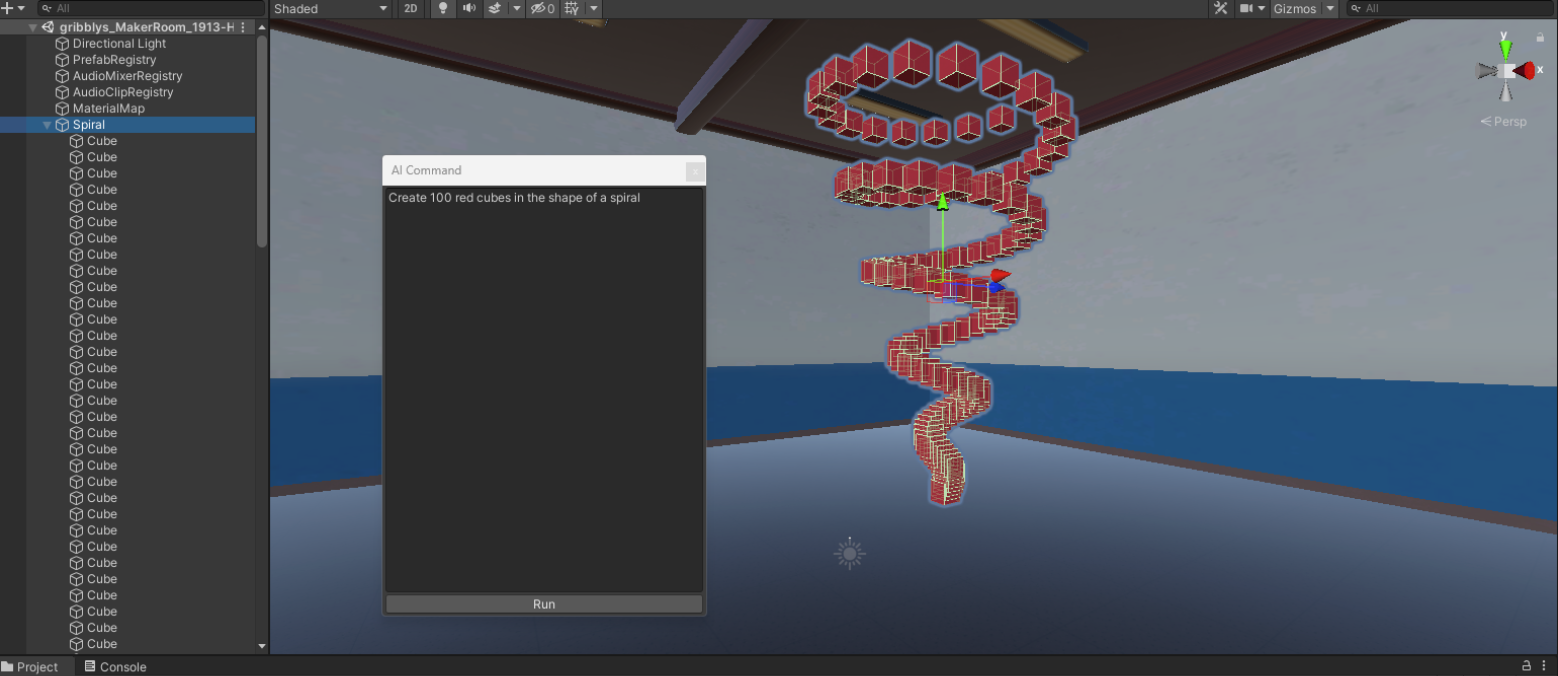Toggle scene lighting in the Scene view toolbar
Screen dimensions: 1558x676
pyautogui.click(x=443, y=8)
